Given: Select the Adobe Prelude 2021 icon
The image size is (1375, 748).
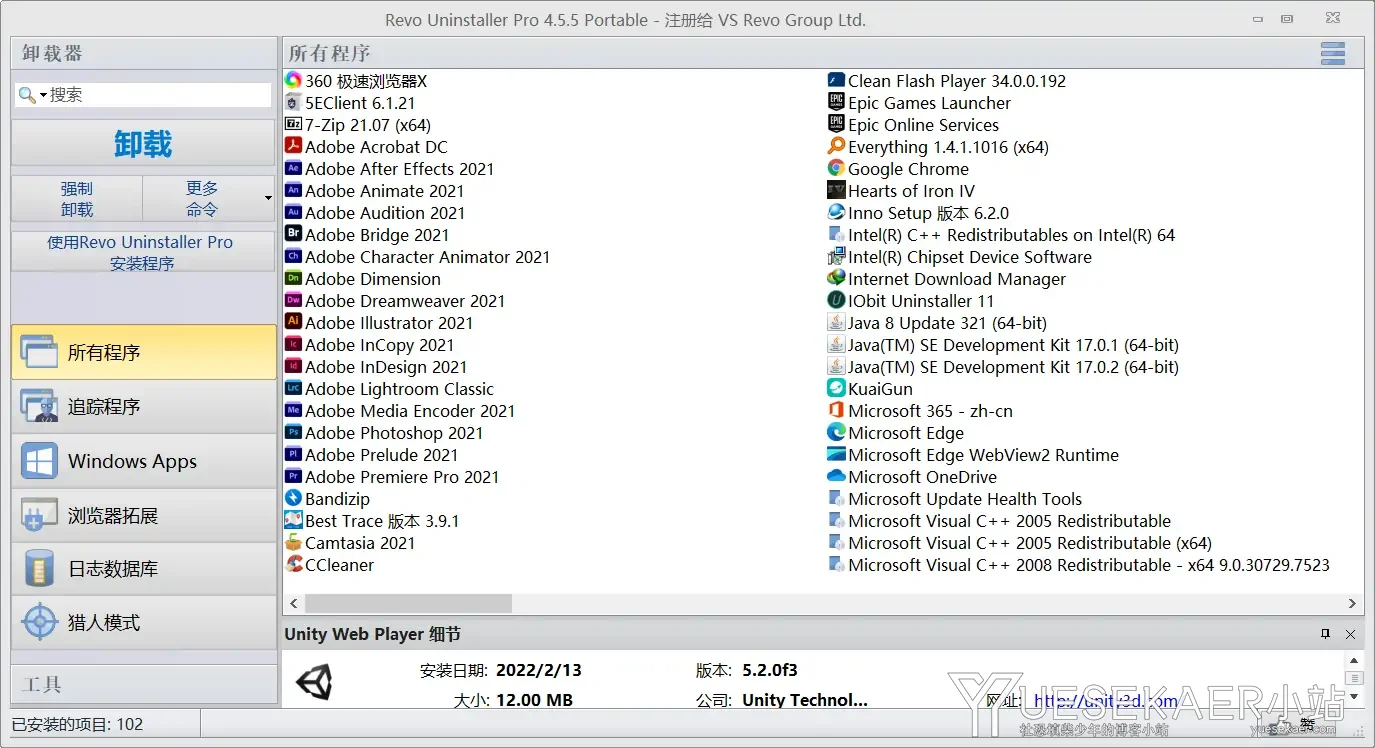Looking at the screenshot, I should click(x=293, y=454).
